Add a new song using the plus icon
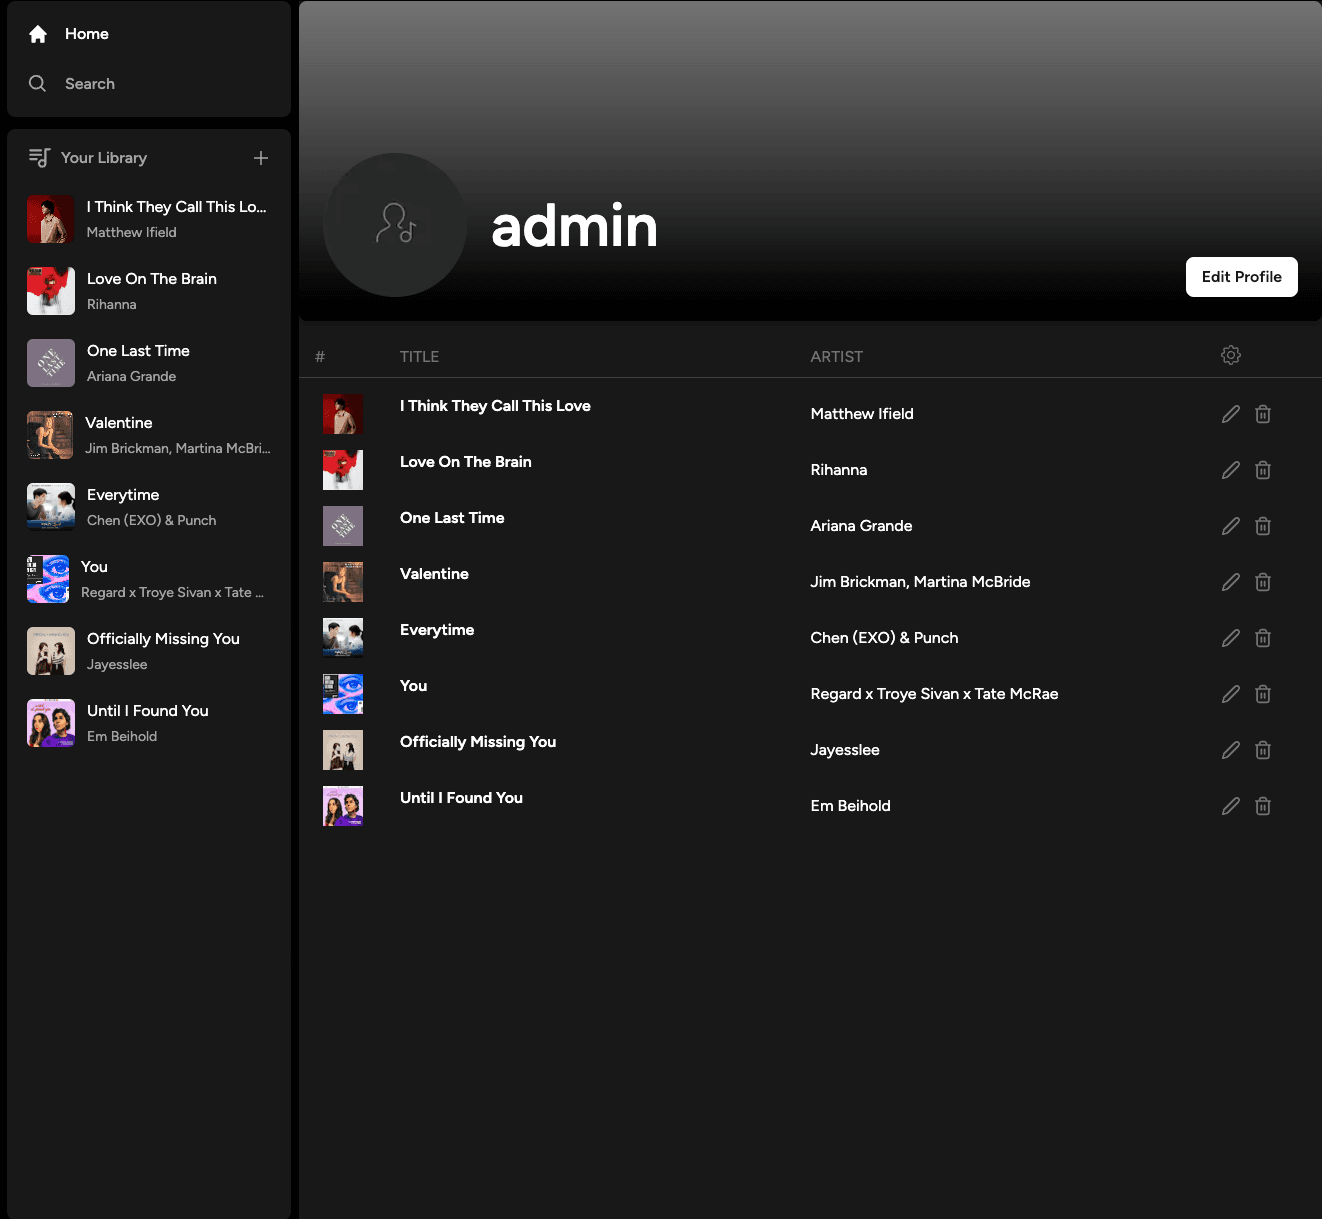The width and height of the screenshot is (1322, 1219). click(261, 157)
